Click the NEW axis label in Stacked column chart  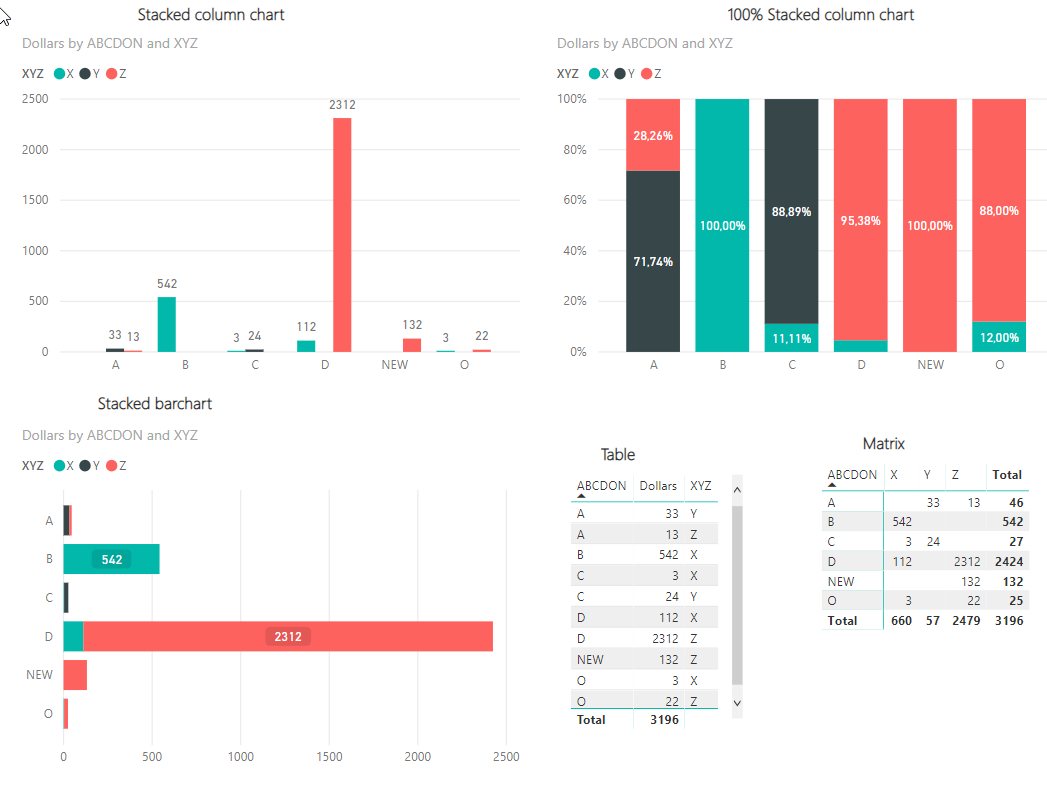click(x=395, y=365)
